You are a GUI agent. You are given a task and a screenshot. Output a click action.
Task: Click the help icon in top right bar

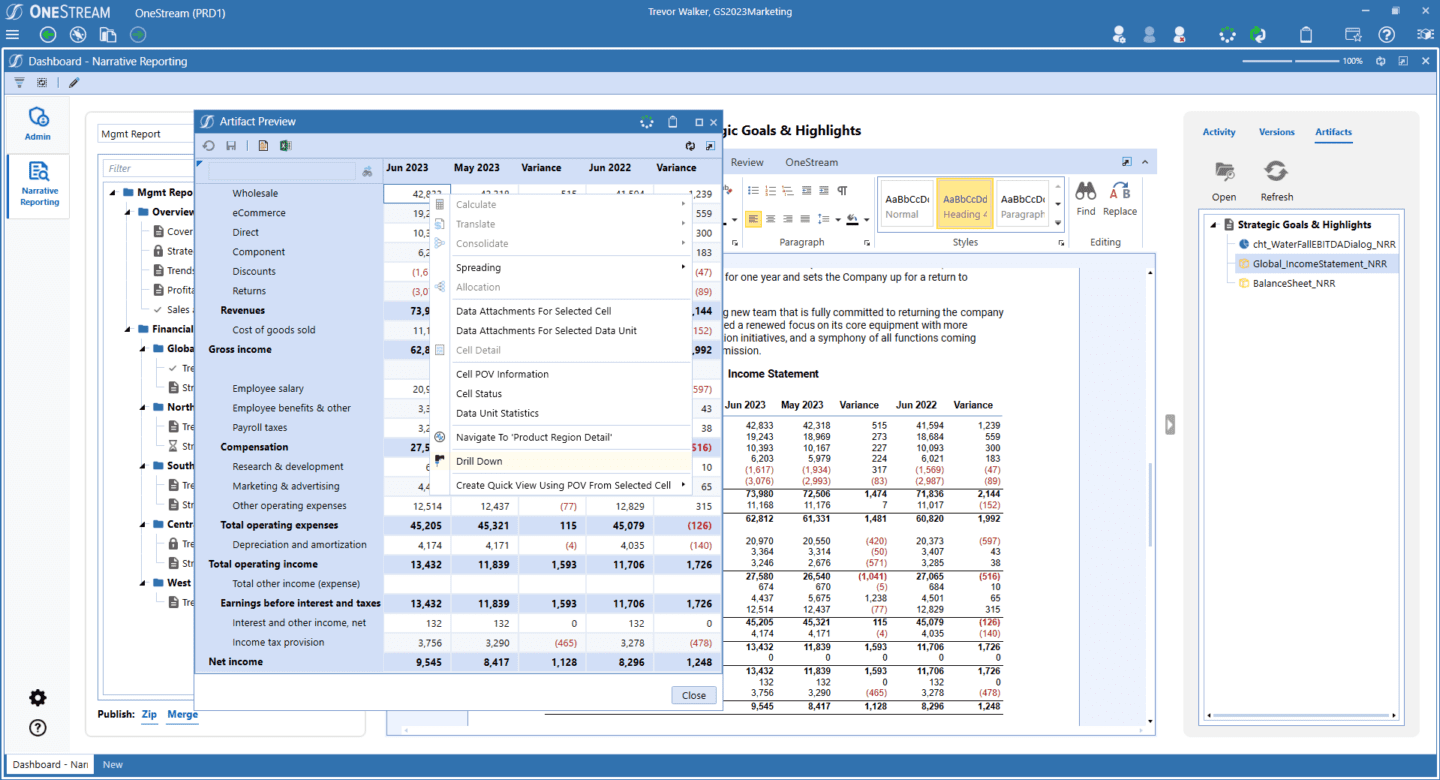pyautogui.click(x=1386, y=35)
